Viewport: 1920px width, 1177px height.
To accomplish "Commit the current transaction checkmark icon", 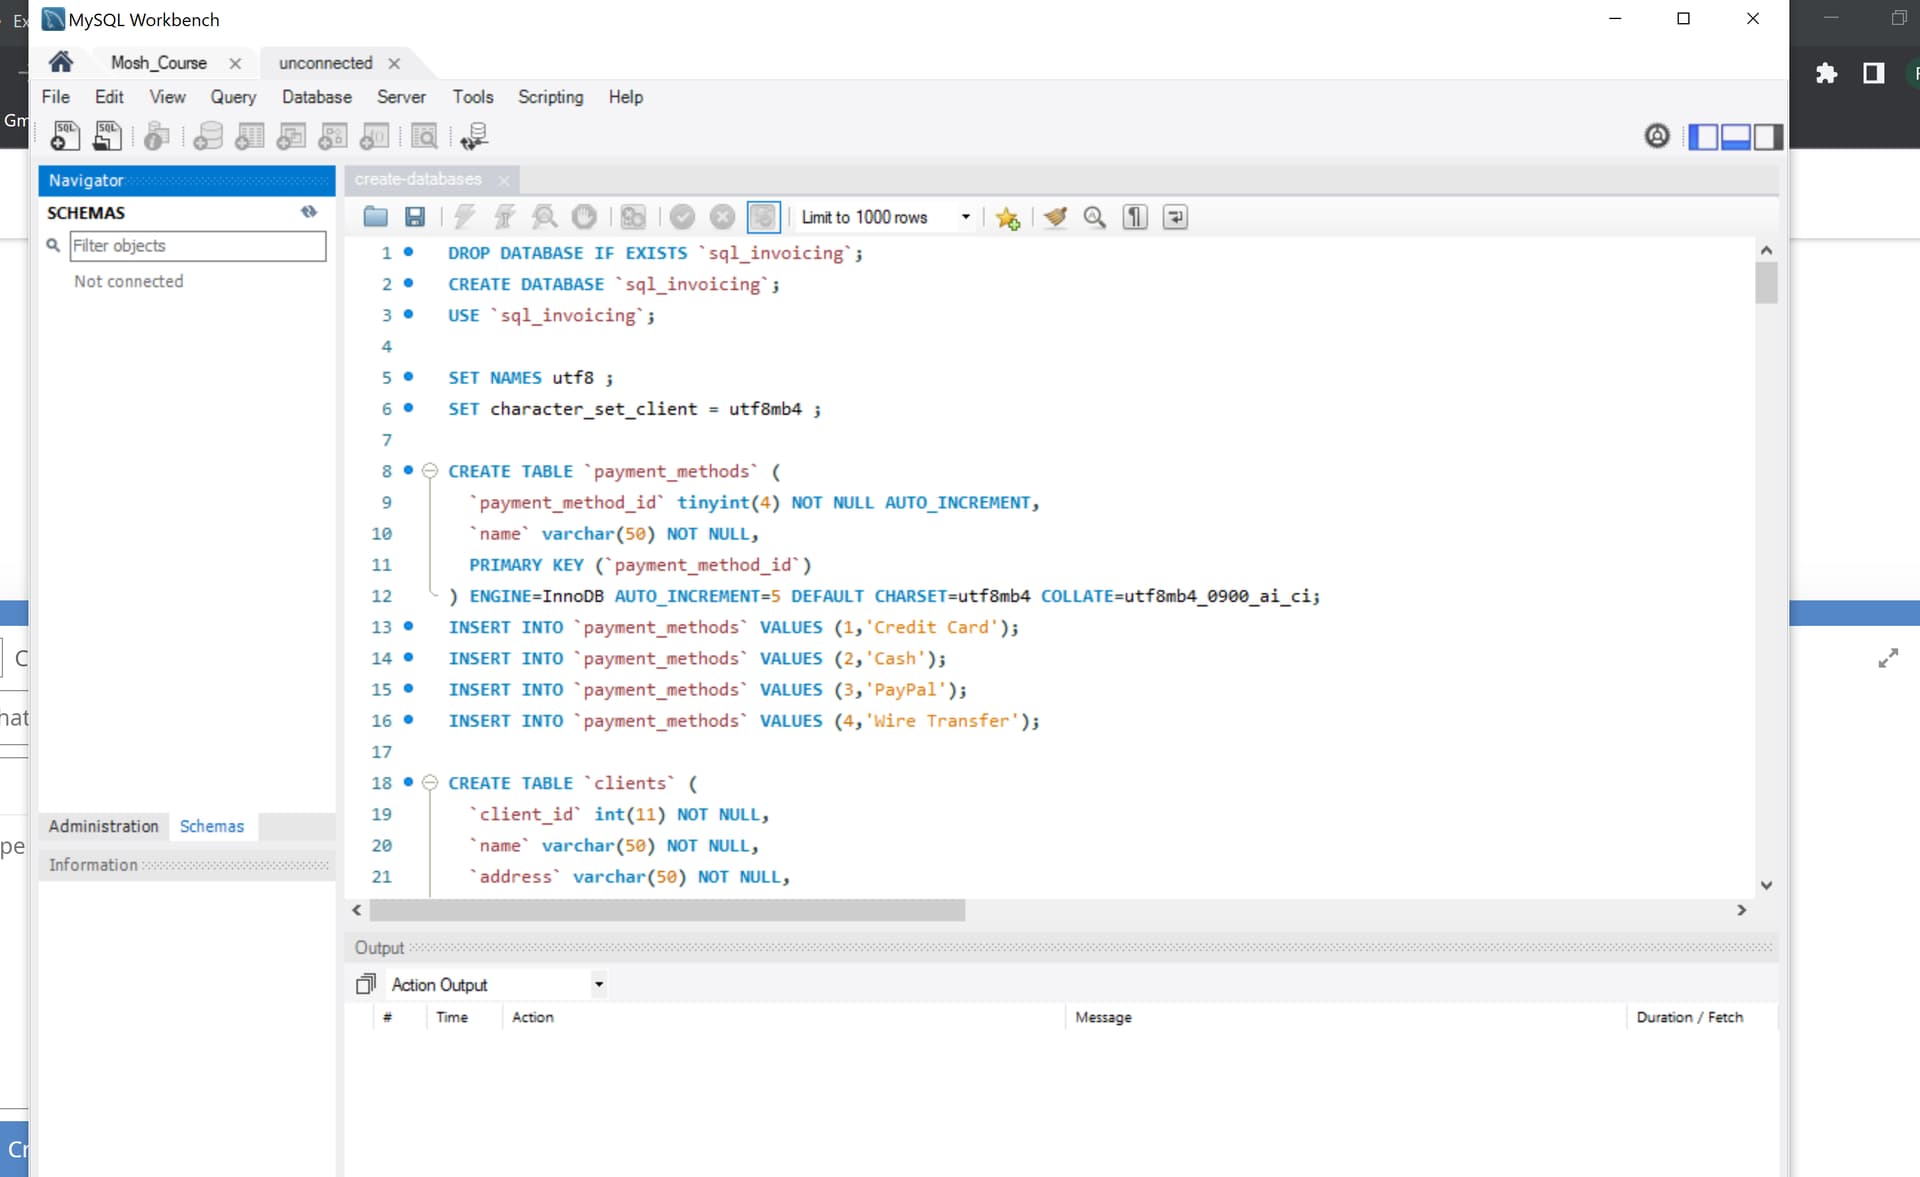I will tap(682, 217).
